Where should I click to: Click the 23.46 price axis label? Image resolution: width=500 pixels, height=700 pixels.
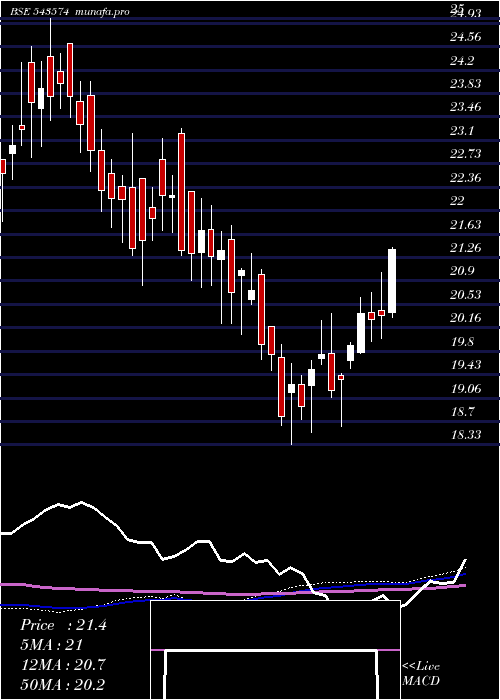(465, 107)
